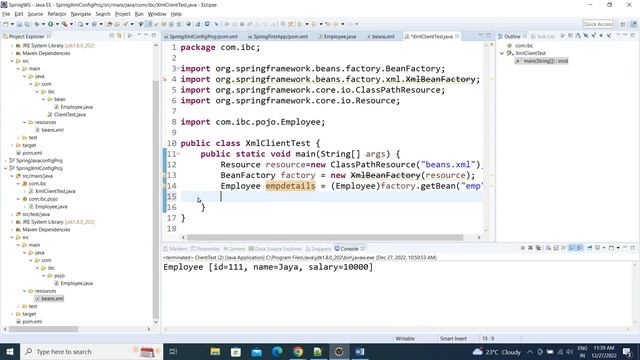Click Collapse All in Project Explorer
Viewport: 640px width, 360px height.
tap(112, 36)
